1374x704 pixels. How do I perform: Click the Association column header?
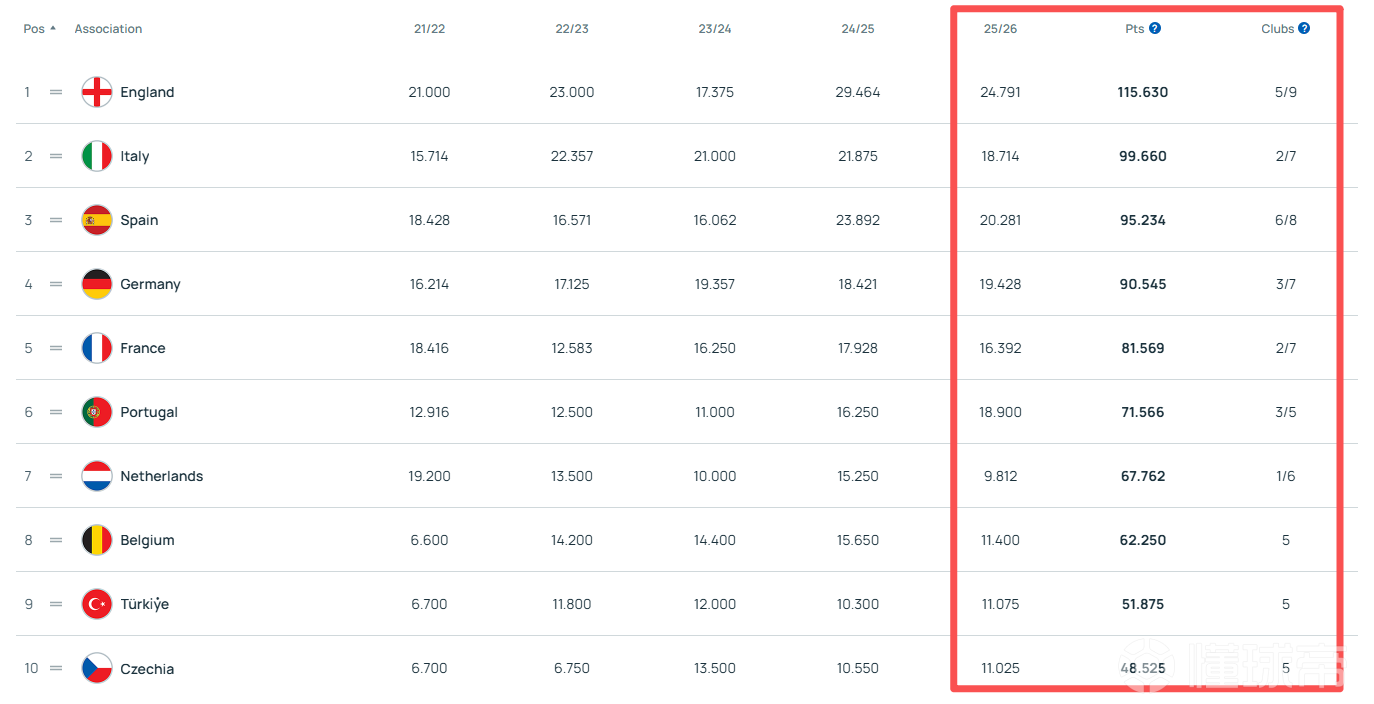pyautogui.click(x=108, y=29)
